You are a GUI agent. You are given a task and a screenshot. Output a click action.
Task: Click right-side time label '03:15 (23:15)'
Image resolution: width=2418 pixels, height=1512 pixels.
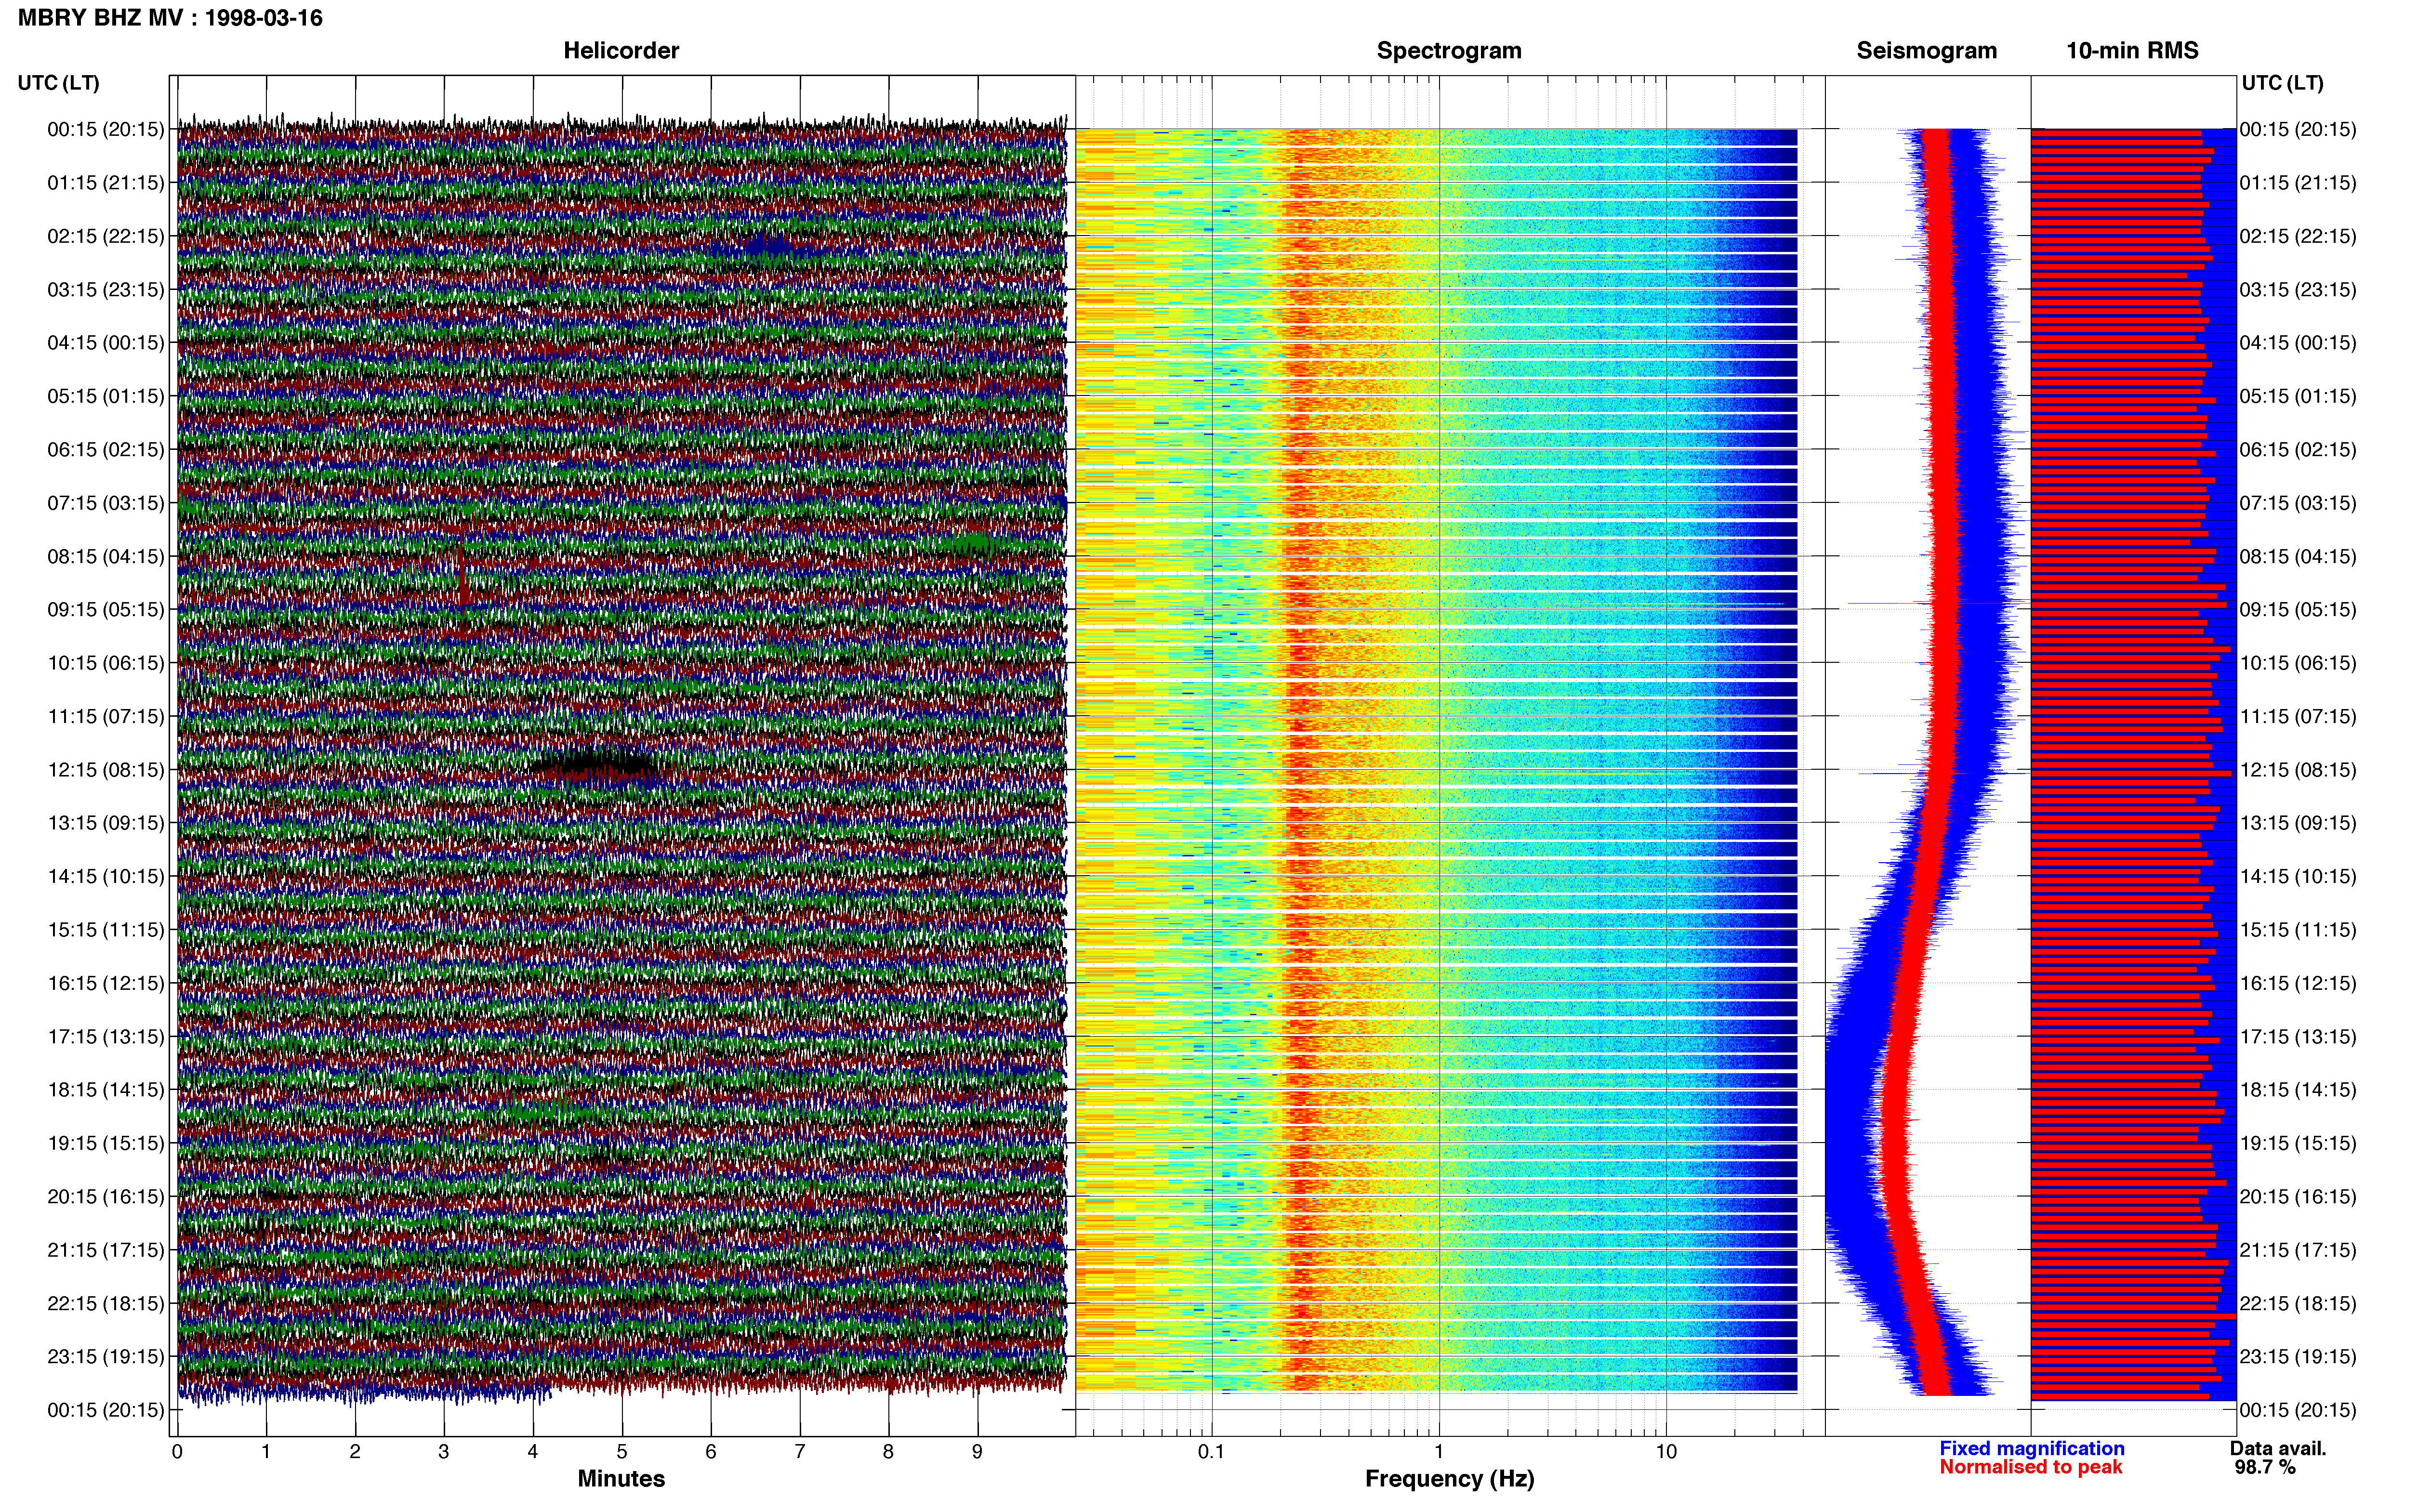(2298, 290)
